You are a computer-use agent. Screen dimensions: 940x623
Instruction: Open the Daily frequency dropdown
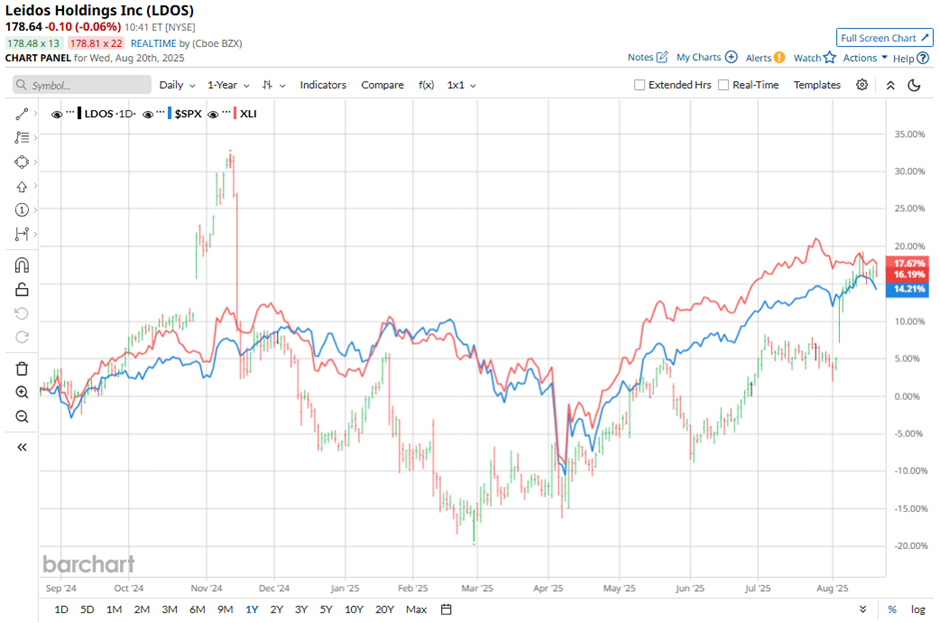tap(177, 85)
